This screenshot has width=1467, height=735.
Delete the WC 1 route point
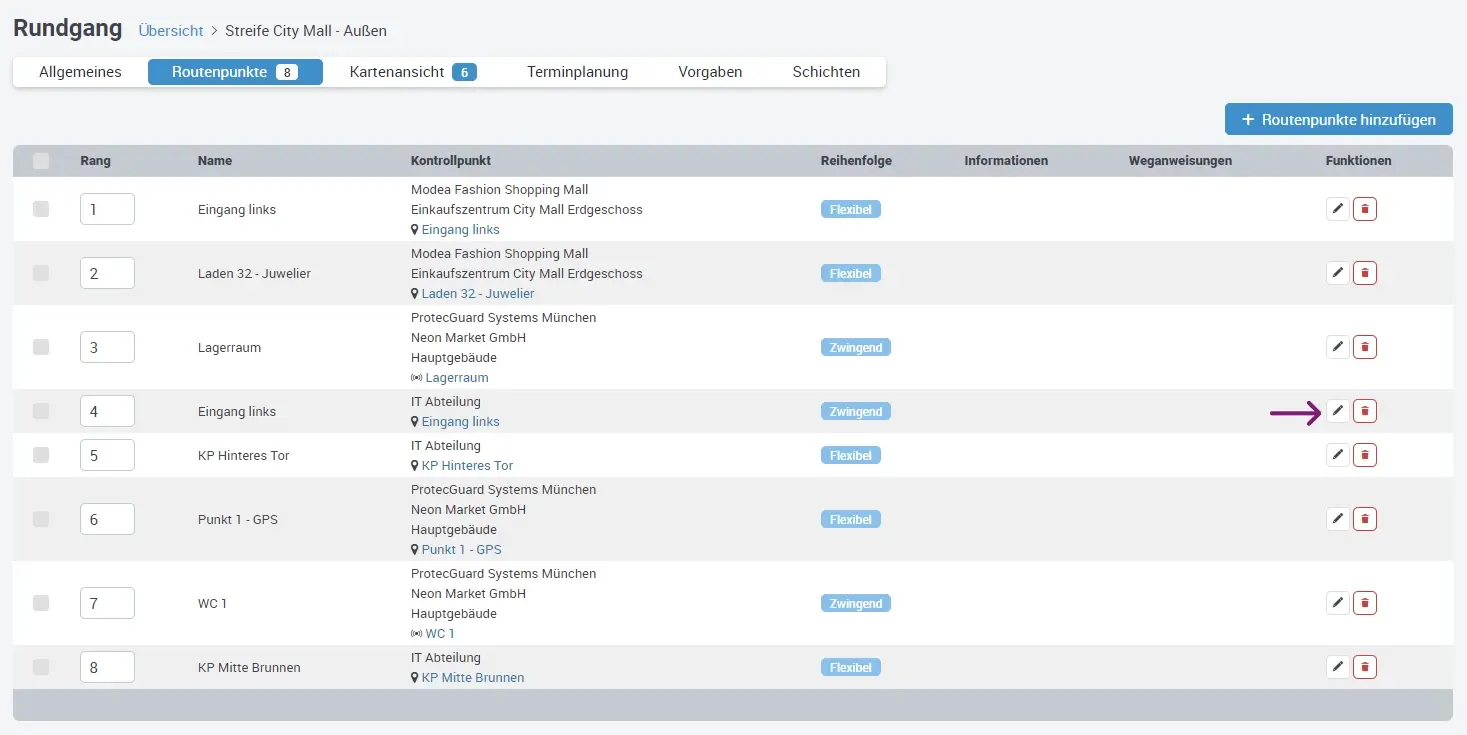(x=1364, y=603)
